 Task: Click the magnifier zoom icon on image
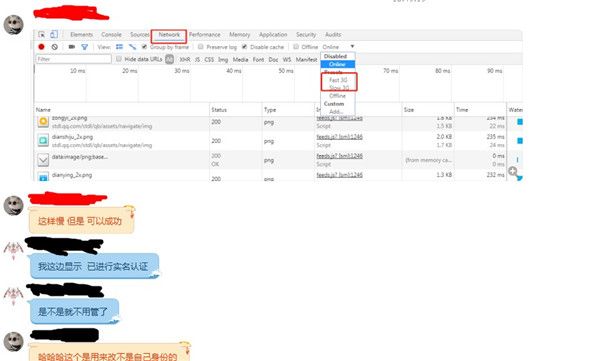(x=514, y=172)
